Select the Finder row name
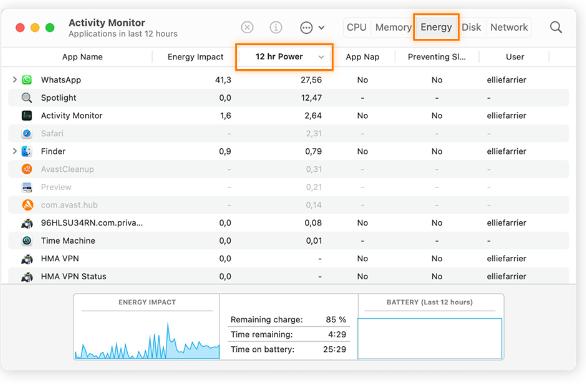The image size is (586, 386). click(53, 151)
